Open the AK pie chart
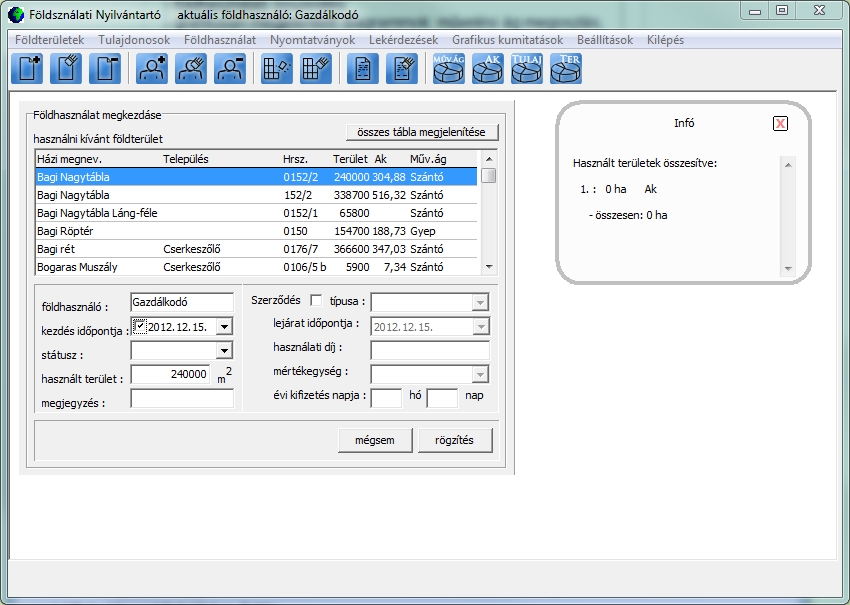Screen dimensions: 850x605 [488, 68]
